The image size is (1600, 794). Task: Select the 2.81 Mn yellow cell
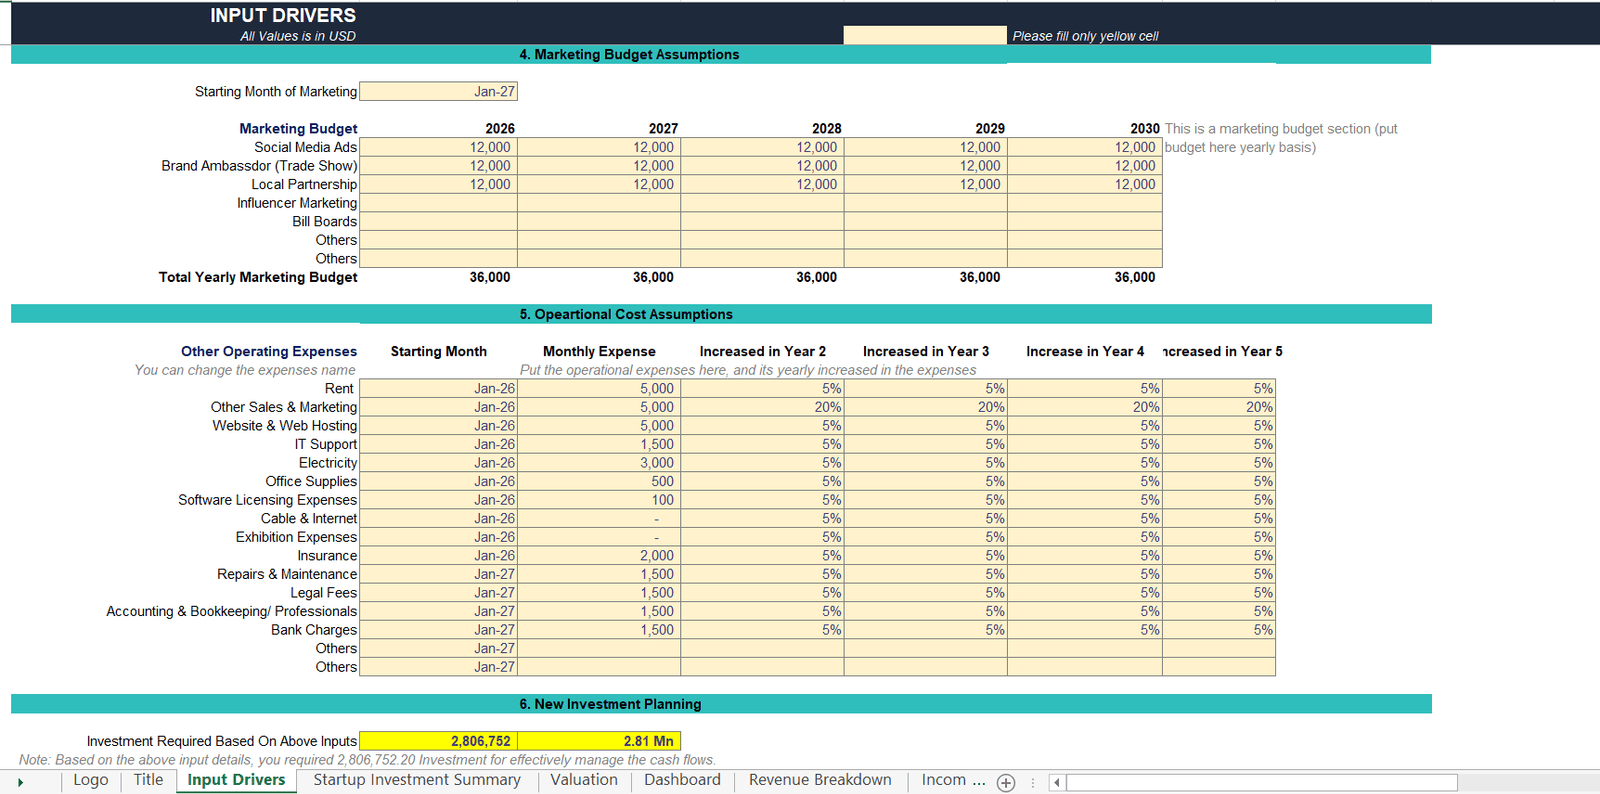(x=599, y=741)
